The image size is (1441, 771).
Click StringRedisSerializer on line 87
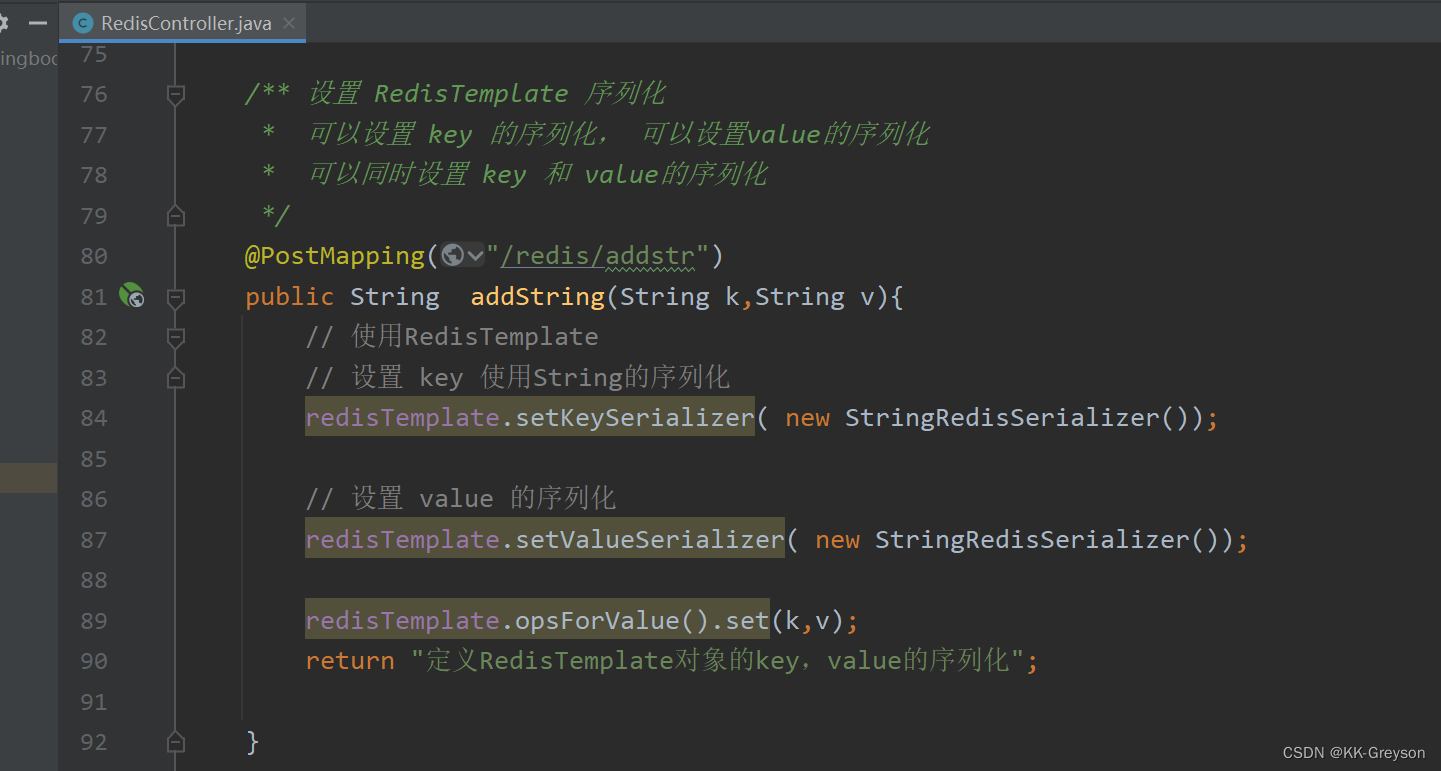pyautogui.click(x=1032, y=540)
